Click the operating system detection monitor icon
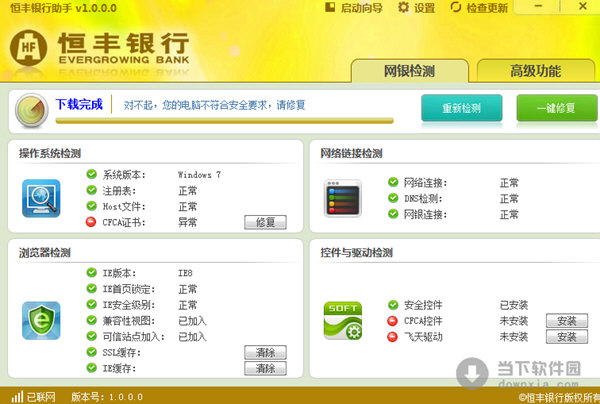This screenshot has height=404, width=600. (41, 198)
